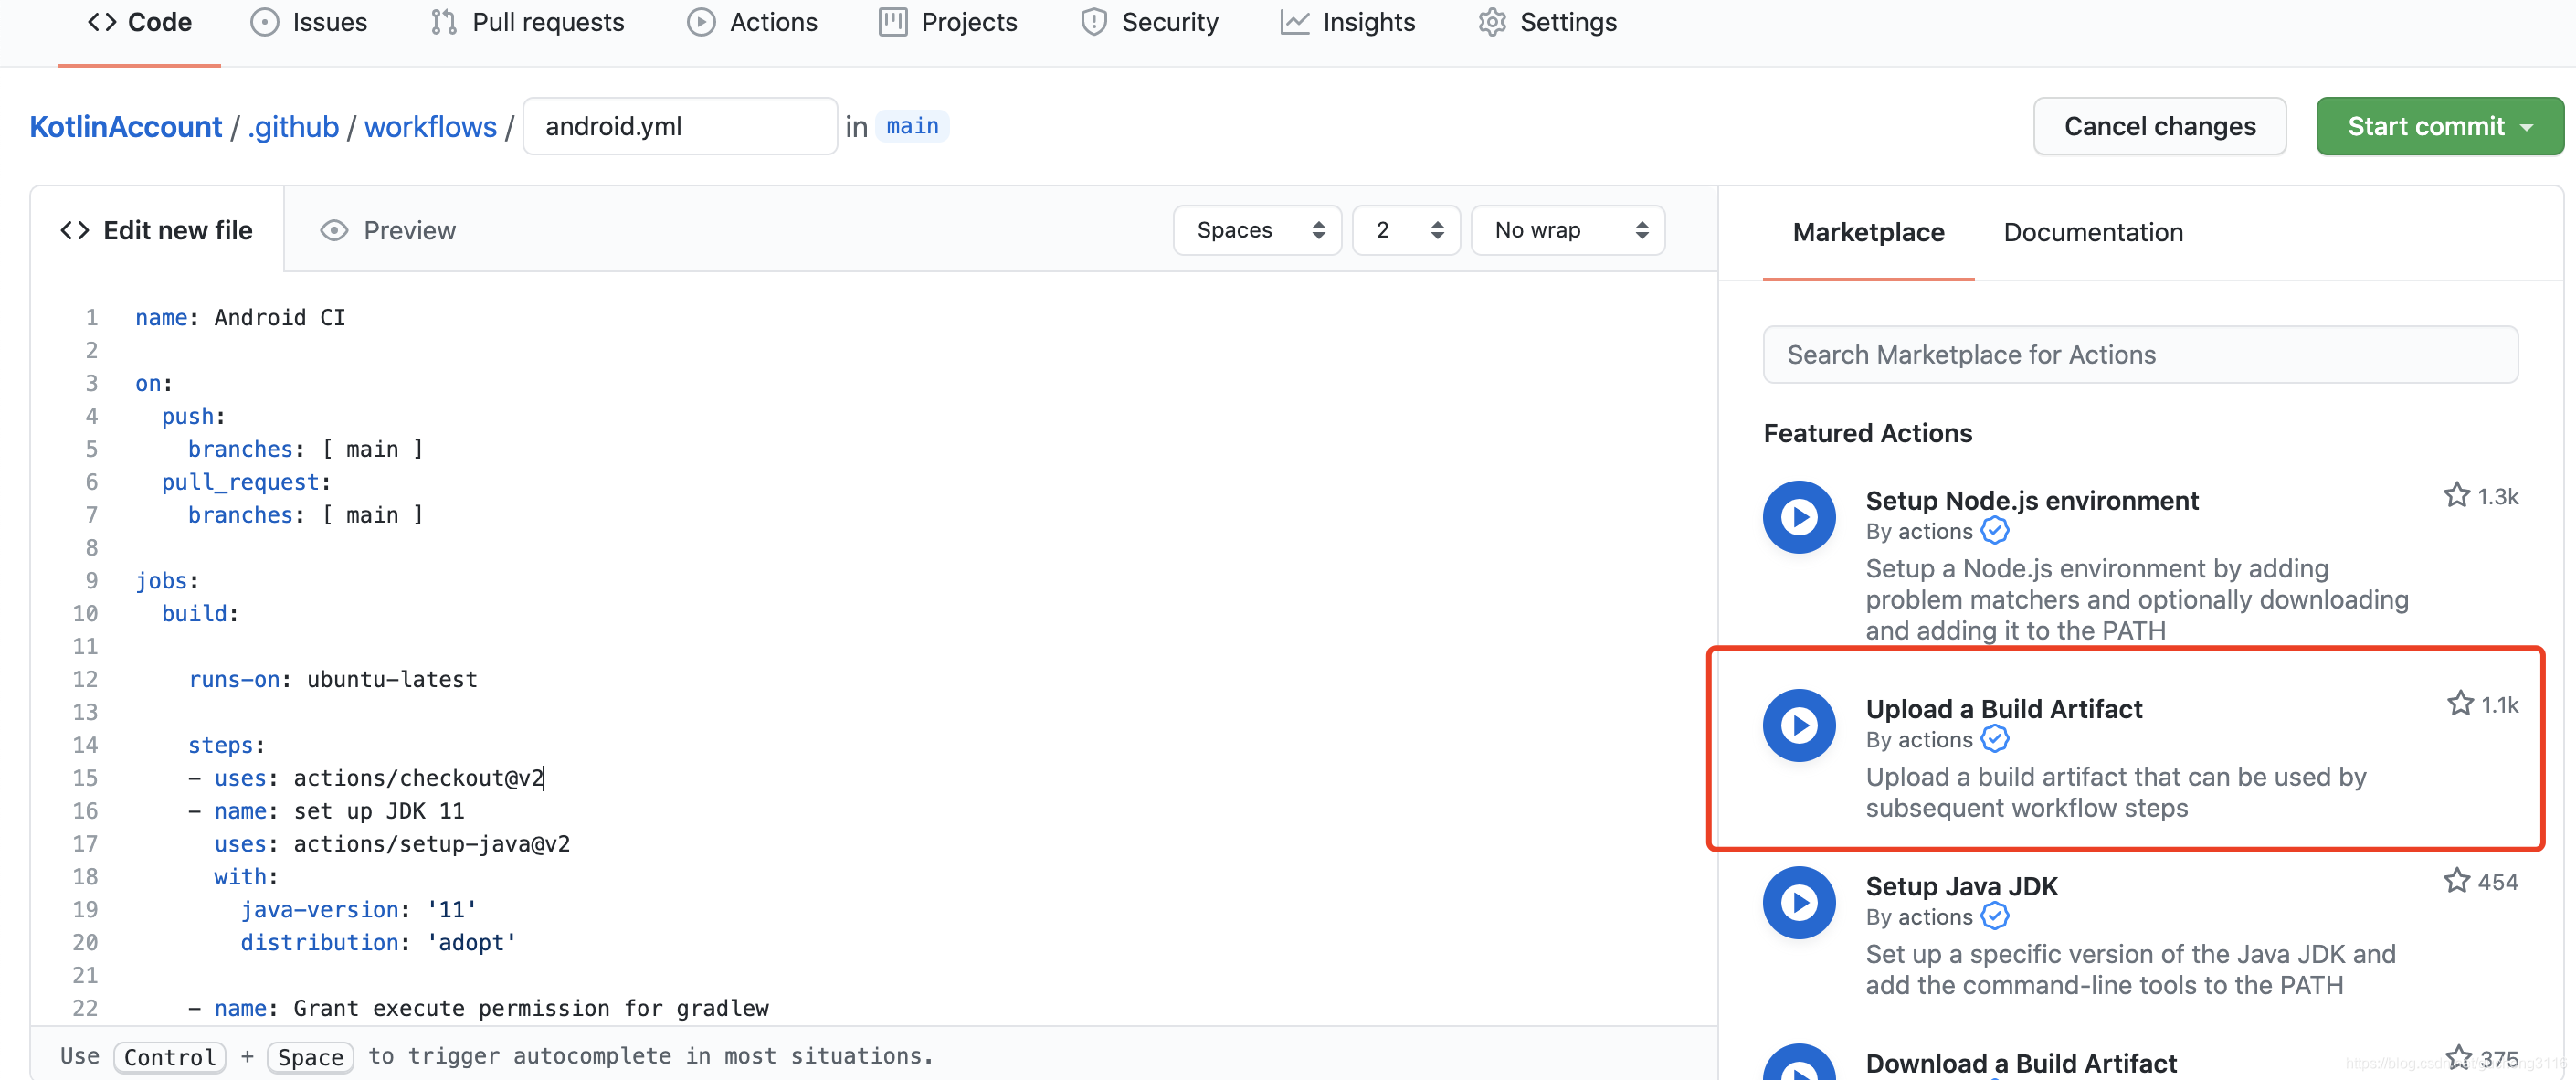Click the Security shield icon
Viewport: 2576px width, 1080px height.
(x=1093, y=22)
